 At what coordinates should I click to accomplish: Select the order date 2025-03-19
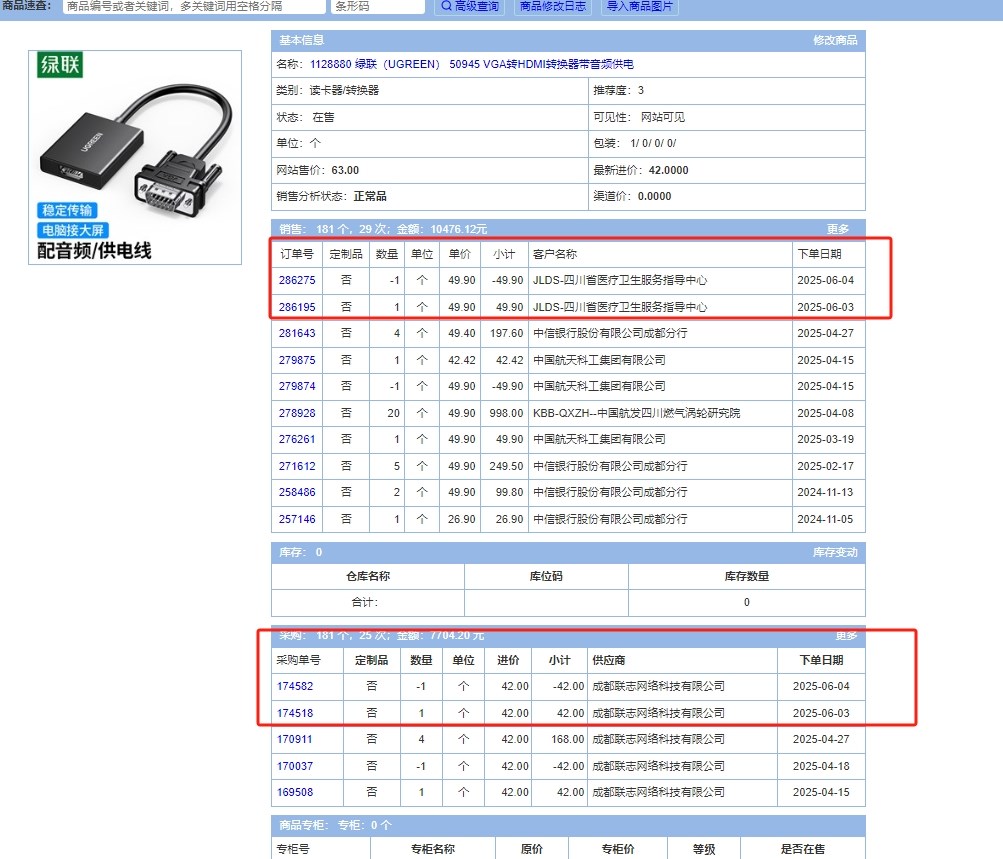click(x=825, y=439)
